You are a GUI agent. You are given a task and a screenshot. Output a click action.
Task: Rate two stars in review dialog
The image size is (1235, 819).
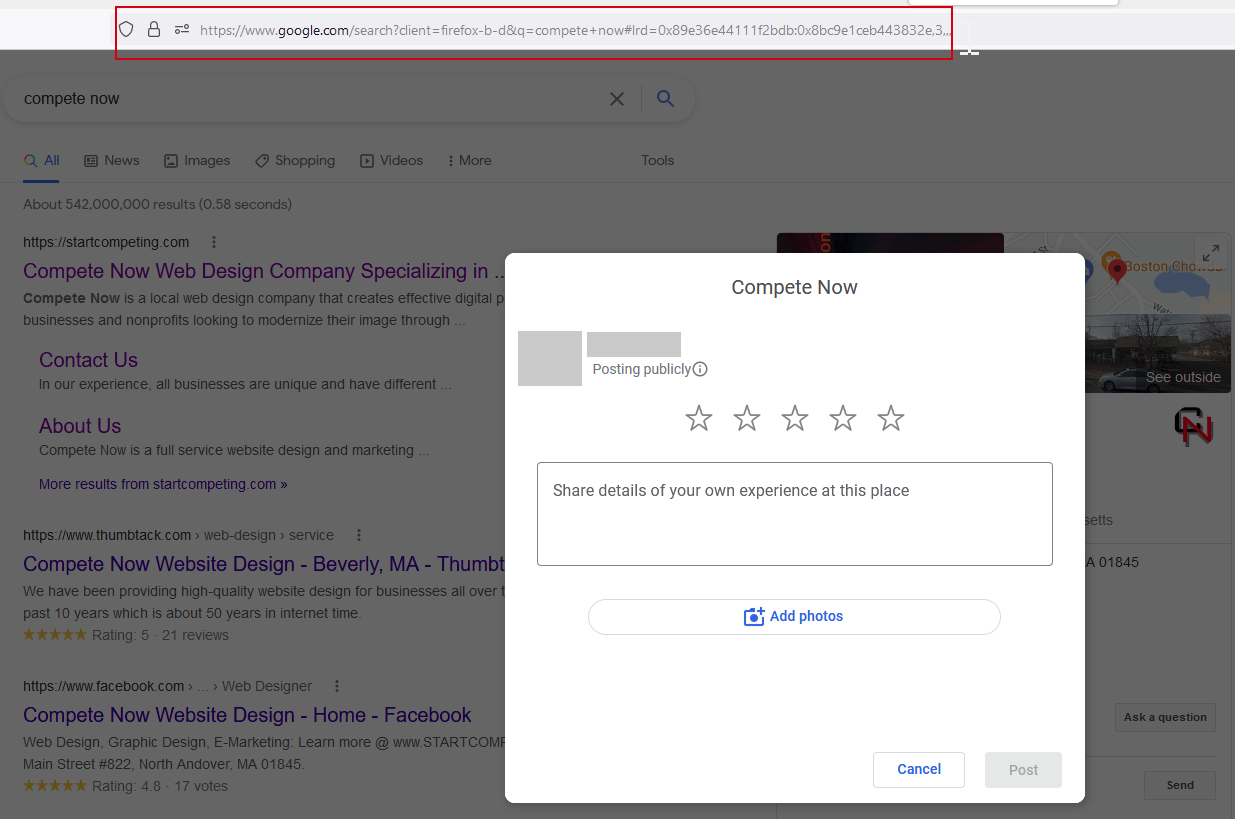click(x=747, y=418)
